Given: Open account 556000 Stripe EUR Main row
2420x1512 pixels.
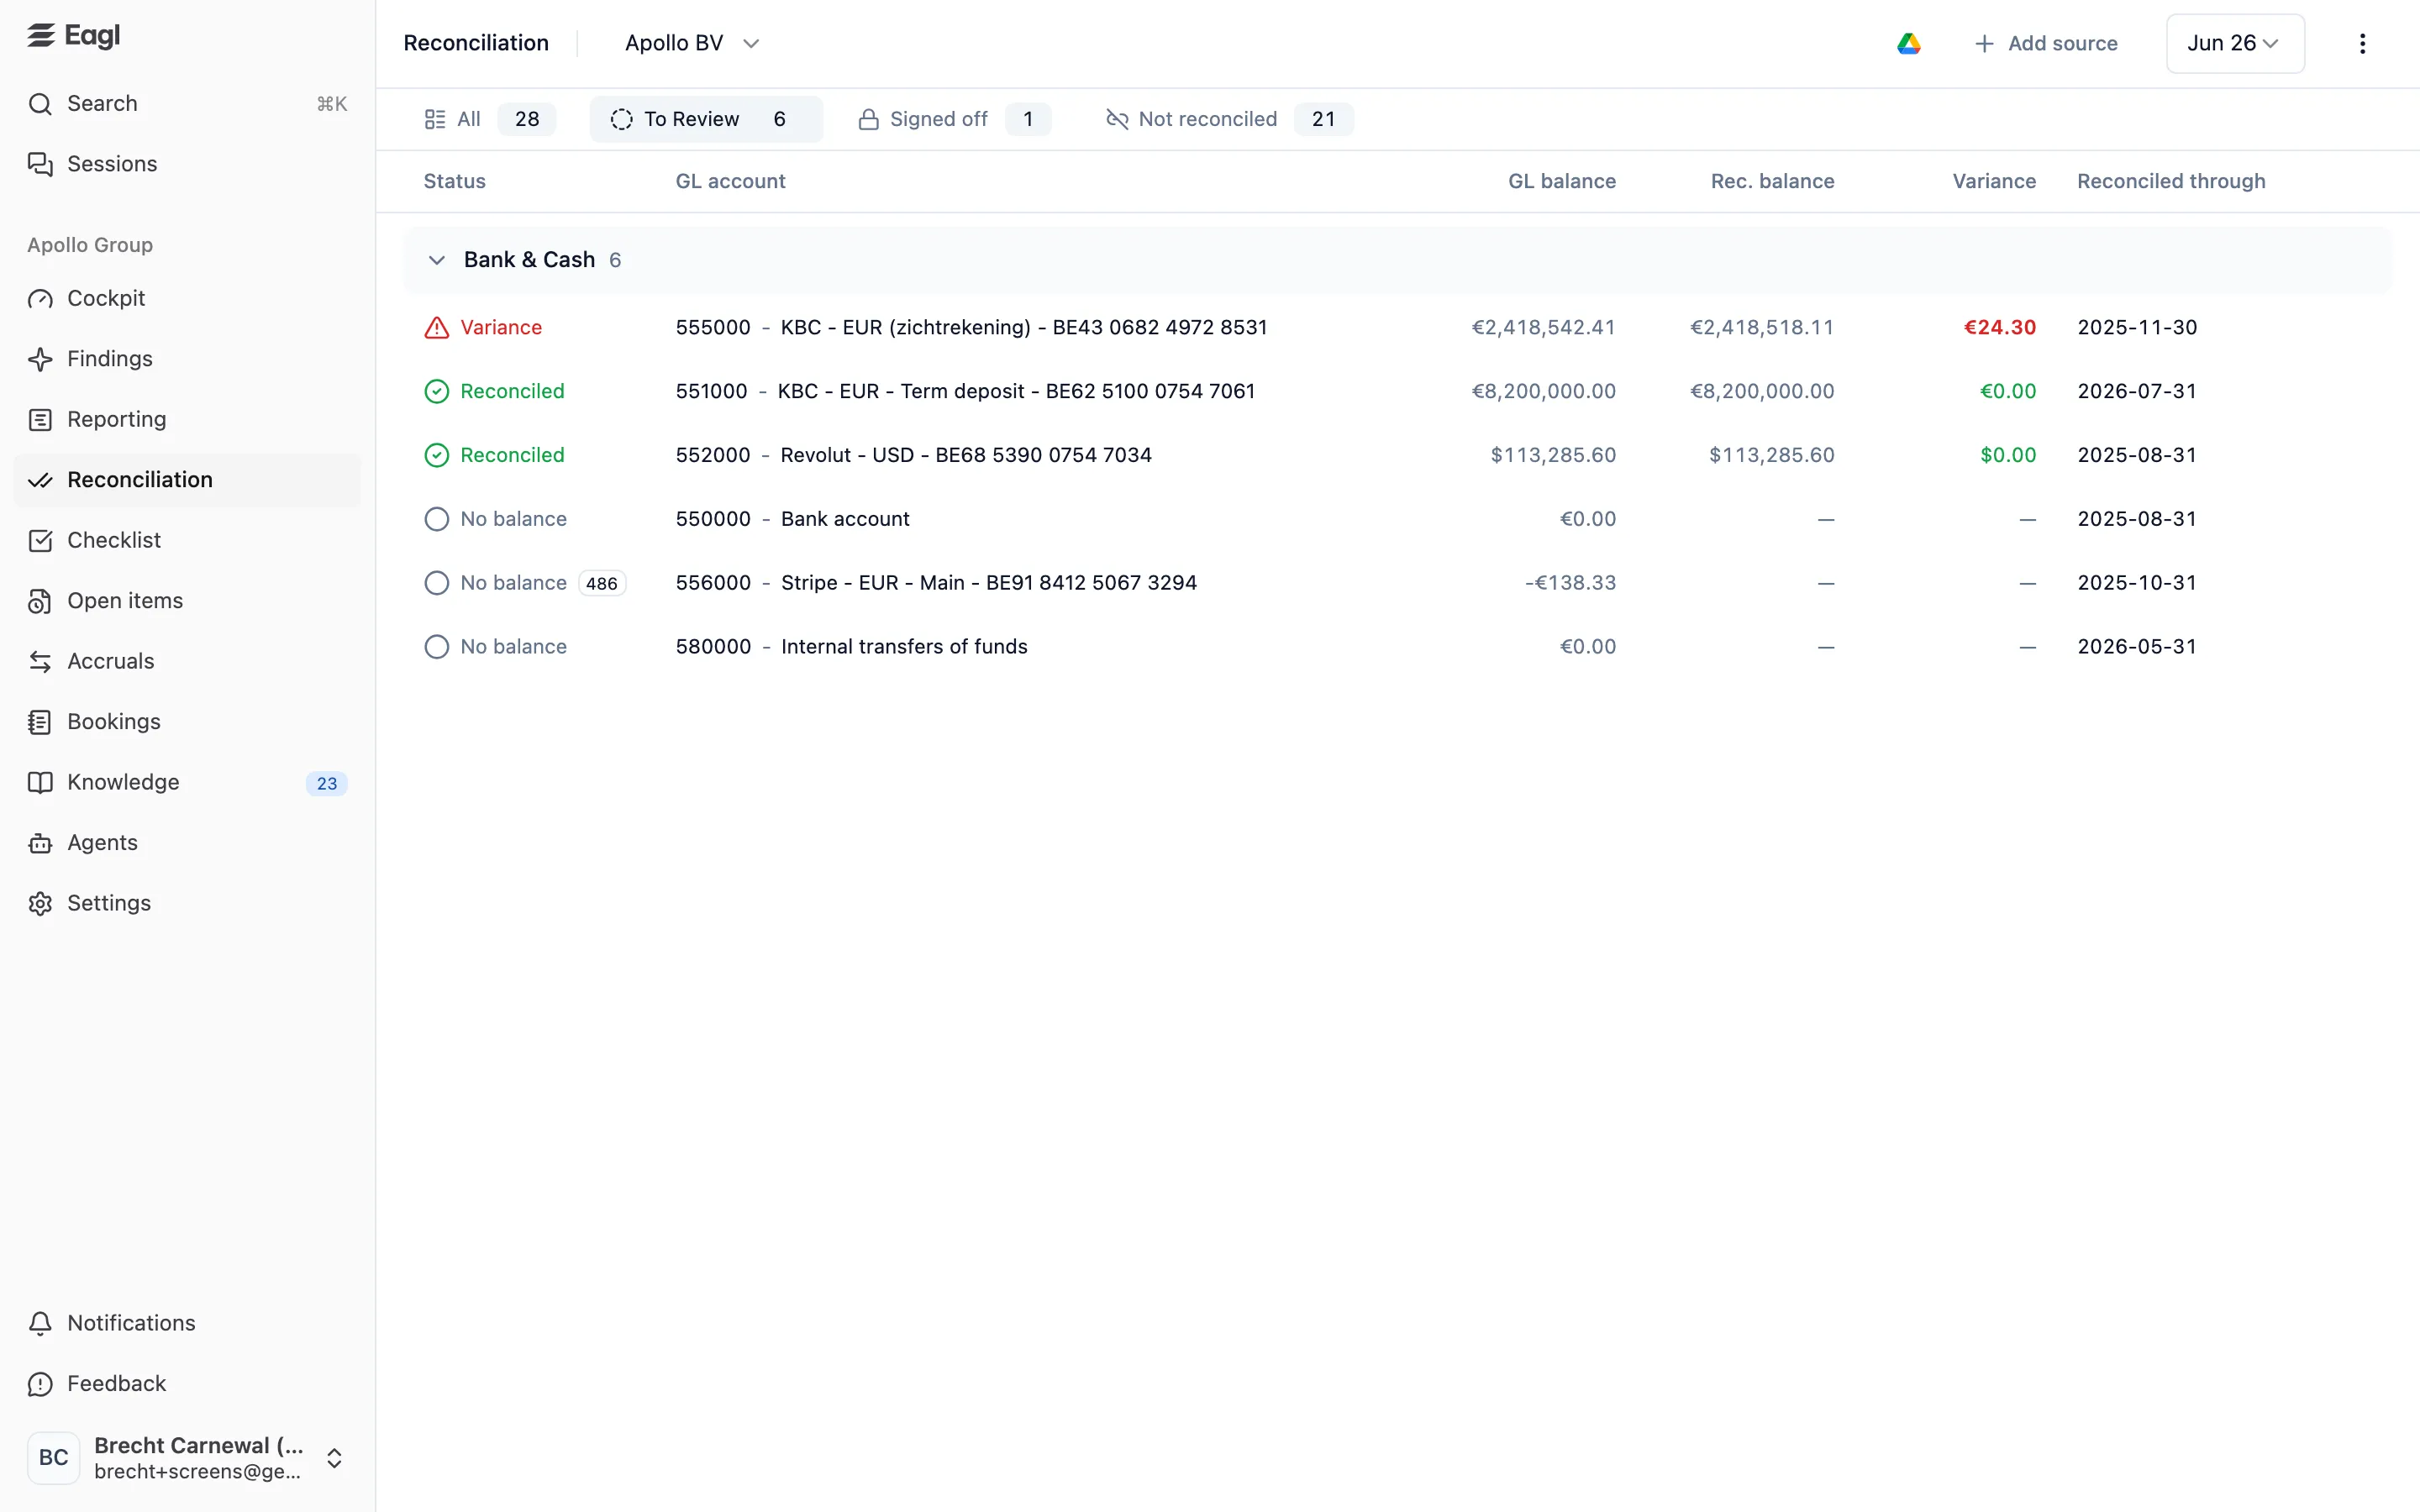Looking at the screenshot, I should (1397, 583).
